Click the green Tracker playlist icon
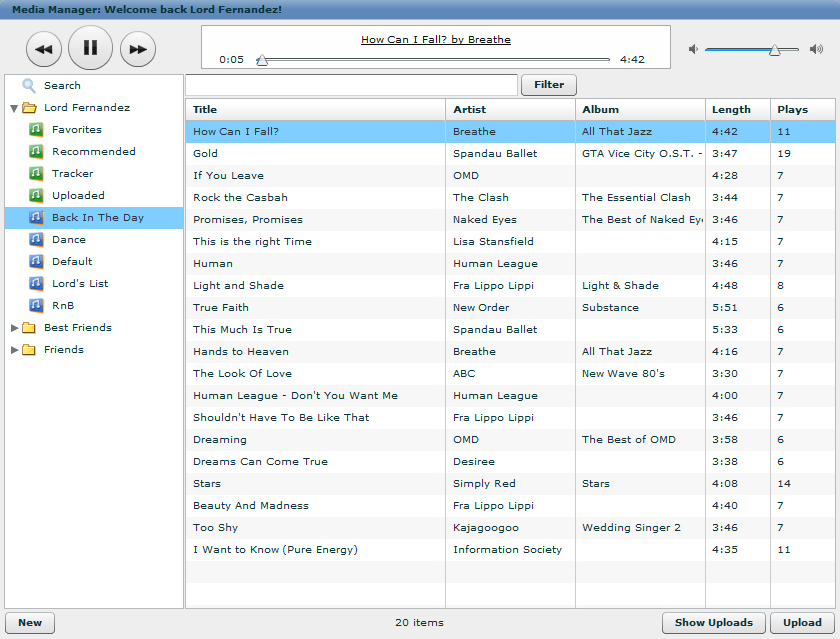This screenshot has height=639, width=840. [36, 174]
